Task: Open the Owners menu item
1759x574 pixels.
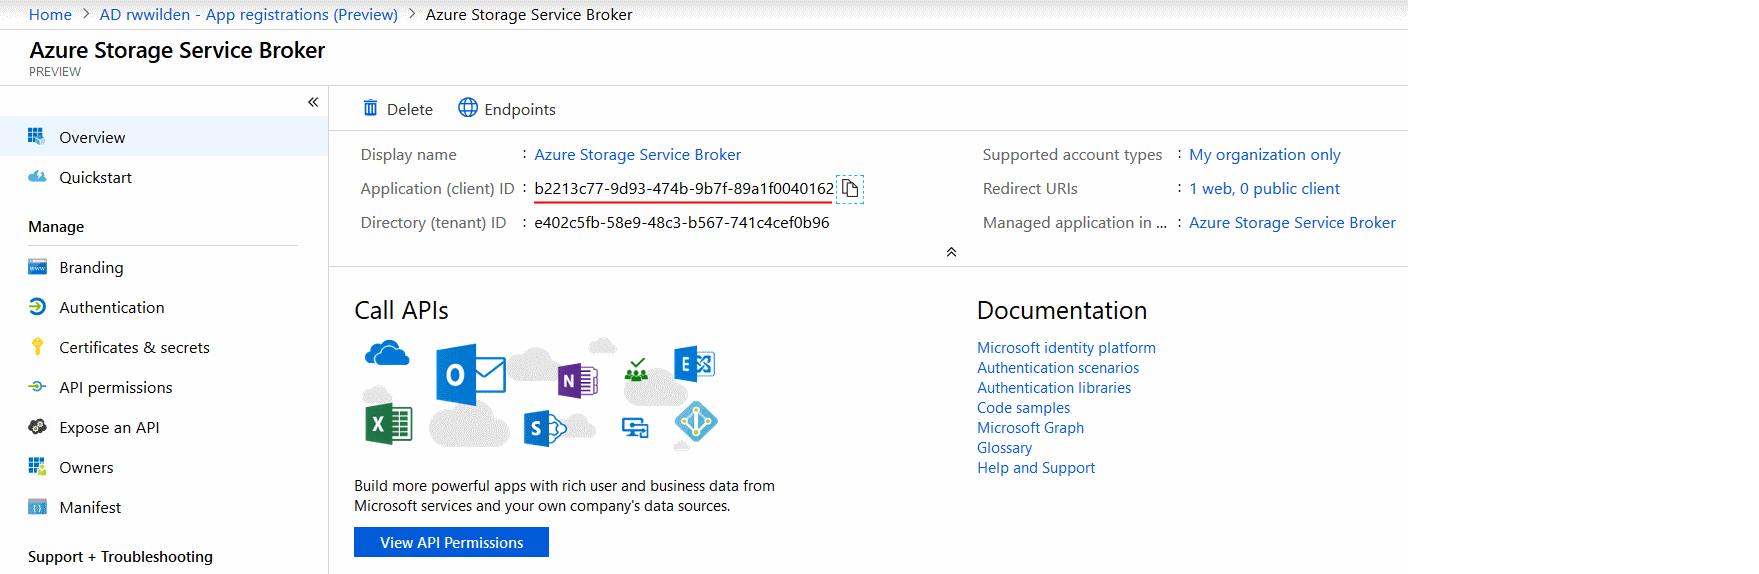Action: click(164, 467)
